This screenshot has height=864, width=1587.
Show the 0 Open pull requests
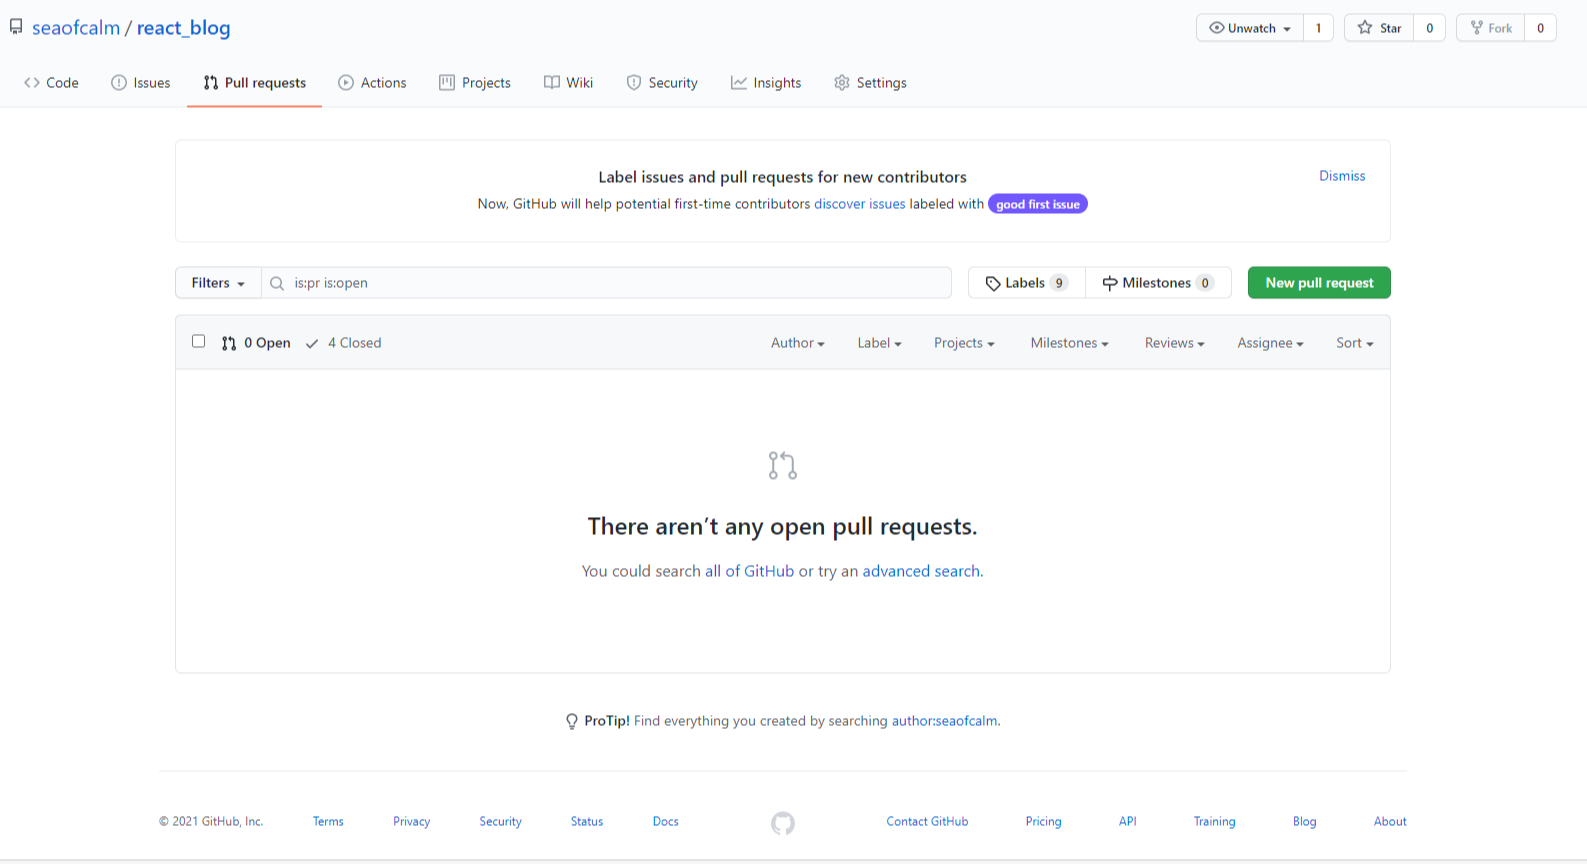coord(256,343)
